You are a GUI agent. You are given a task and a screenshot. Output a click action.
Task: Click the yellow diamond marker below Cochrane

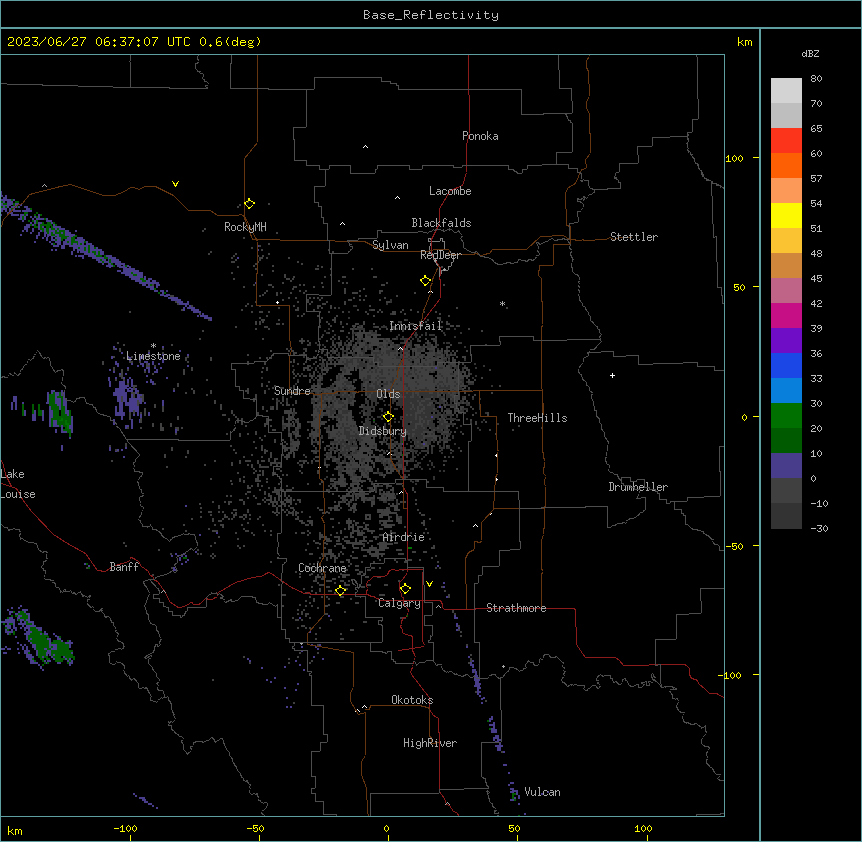coord(340,590)
